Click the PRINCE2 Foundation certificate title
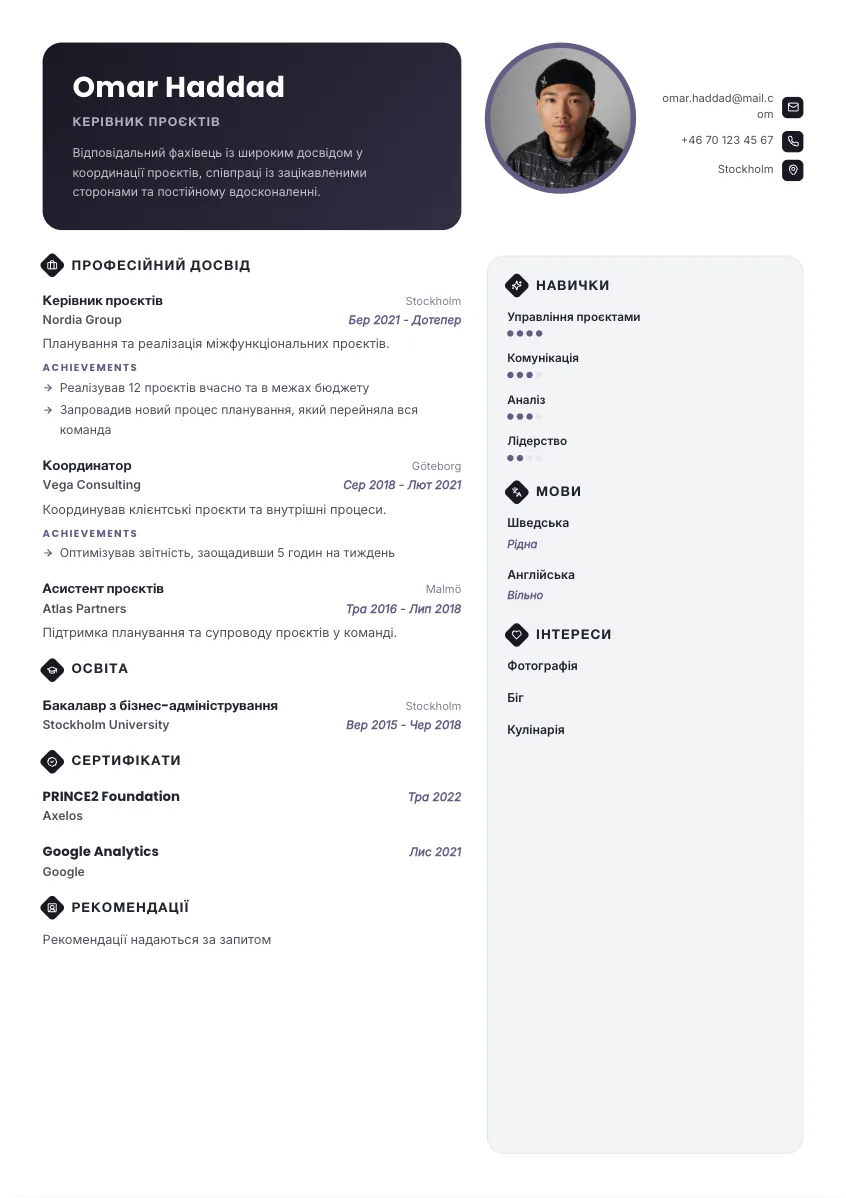 [111, 796]
